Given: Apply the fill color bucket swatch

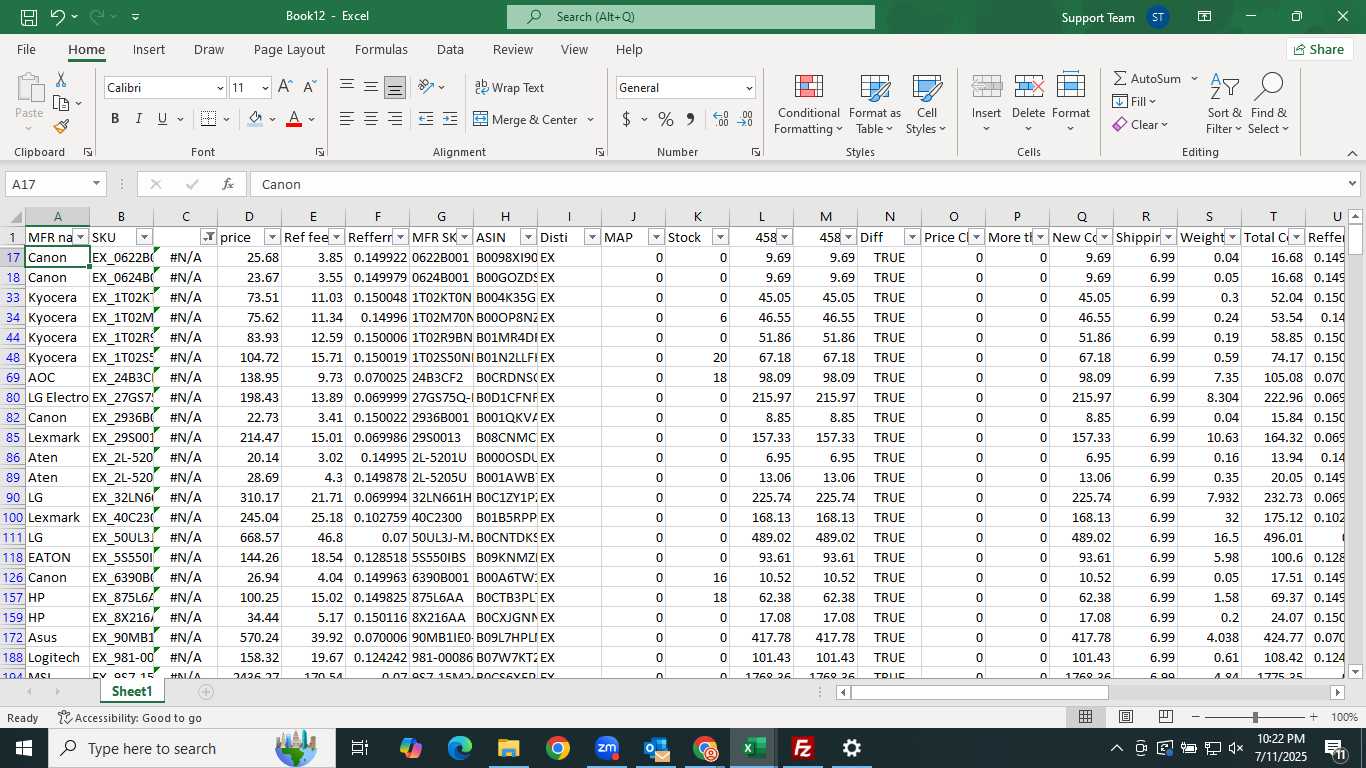Looking at the screenshot, I should point(255,119).
